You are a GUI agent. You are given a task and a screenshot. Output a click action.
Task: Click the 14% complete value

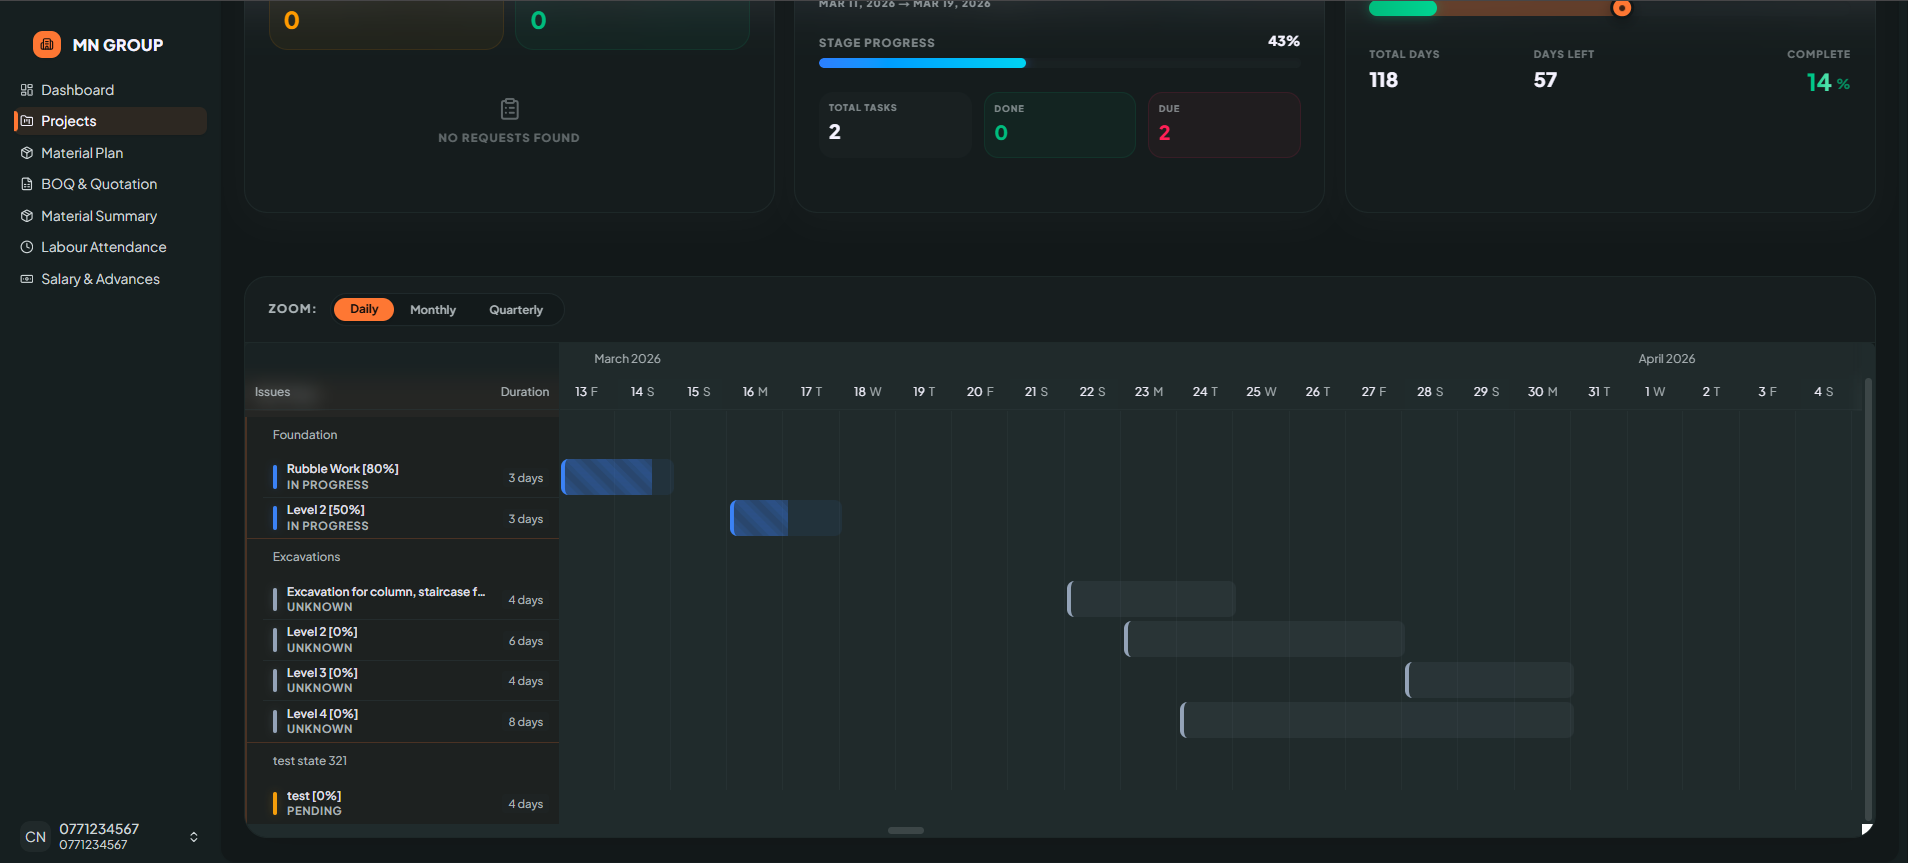(1828, 82)
